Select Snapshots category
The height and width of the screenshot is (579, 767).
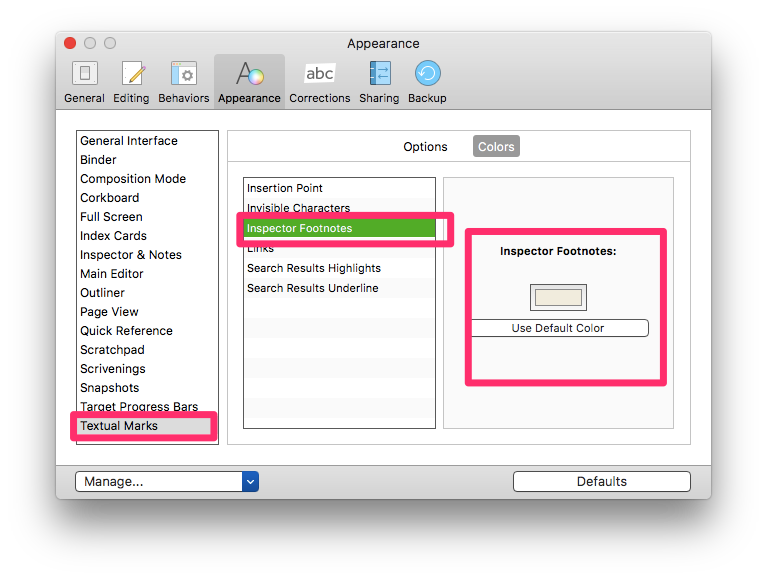[147, 388]
